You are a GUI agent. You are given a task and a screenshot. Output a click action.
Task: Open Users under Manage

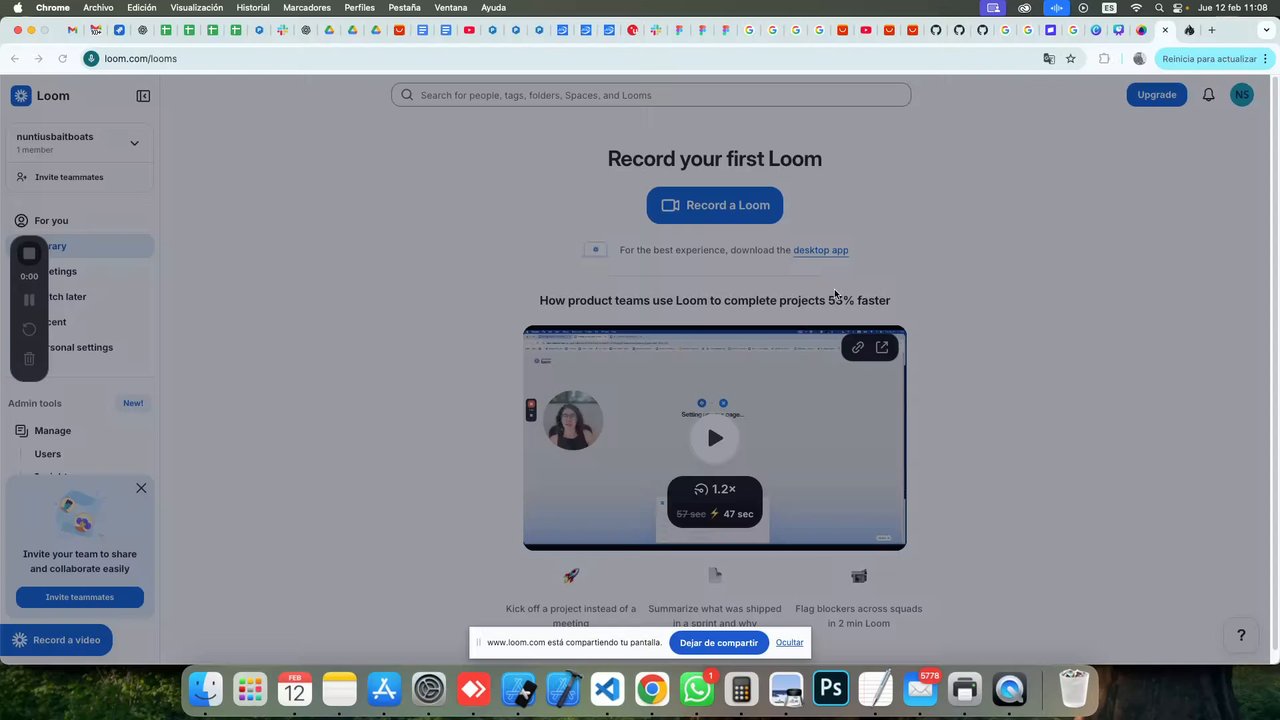(x=47, y=454)
